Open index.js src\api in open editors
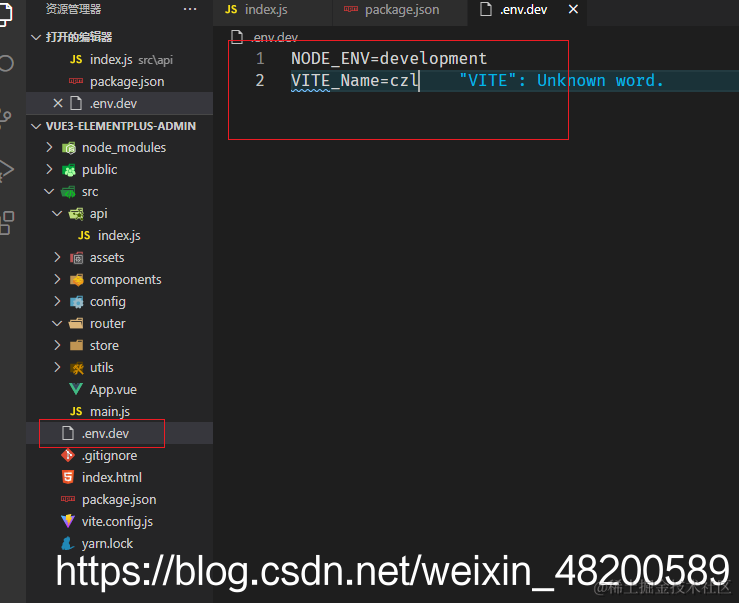739x603 pixels. coord(120,59)
